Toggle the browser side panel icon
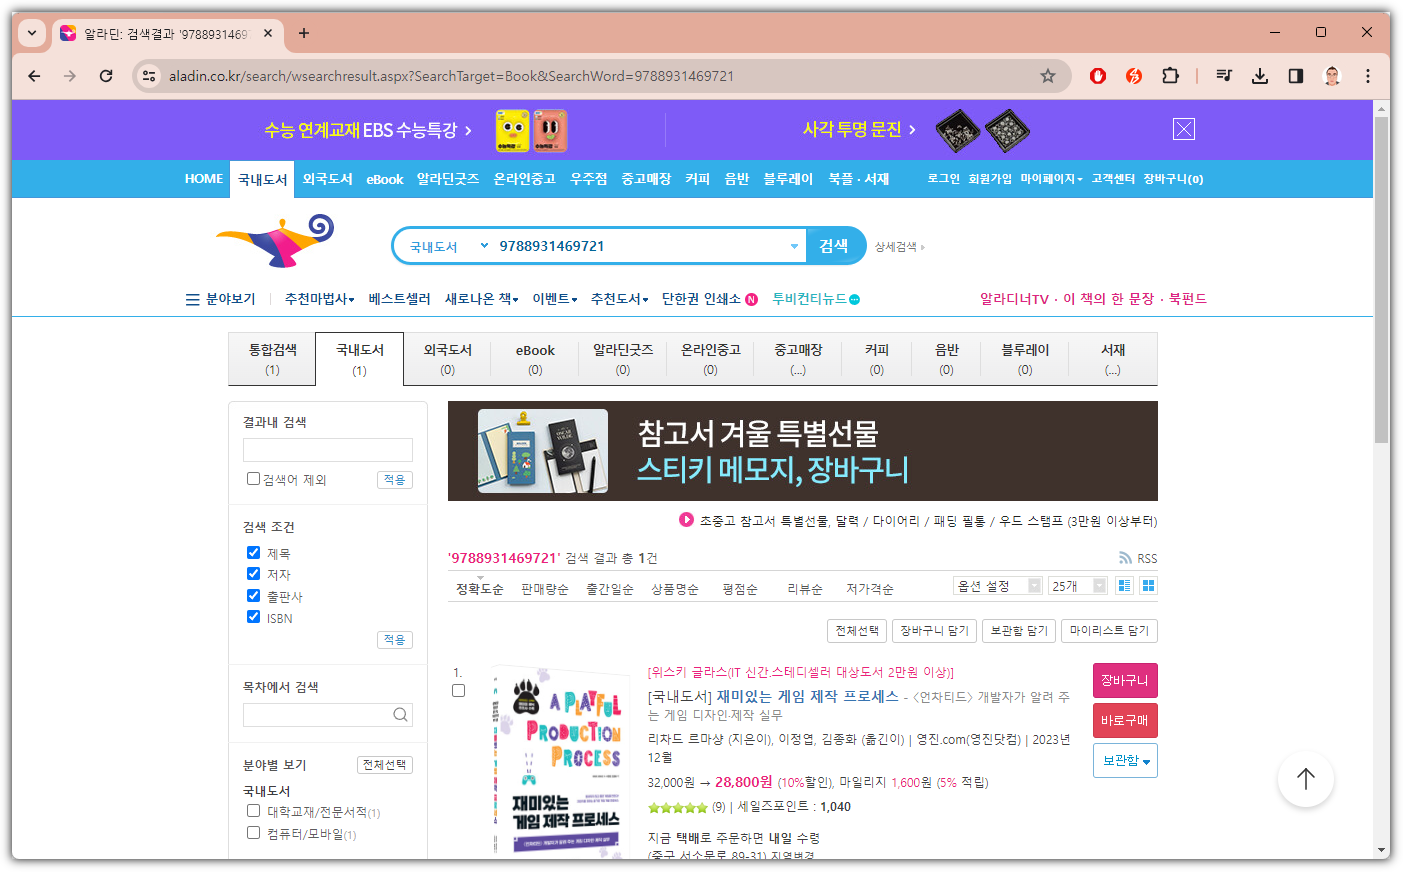 pos(1296,76)
